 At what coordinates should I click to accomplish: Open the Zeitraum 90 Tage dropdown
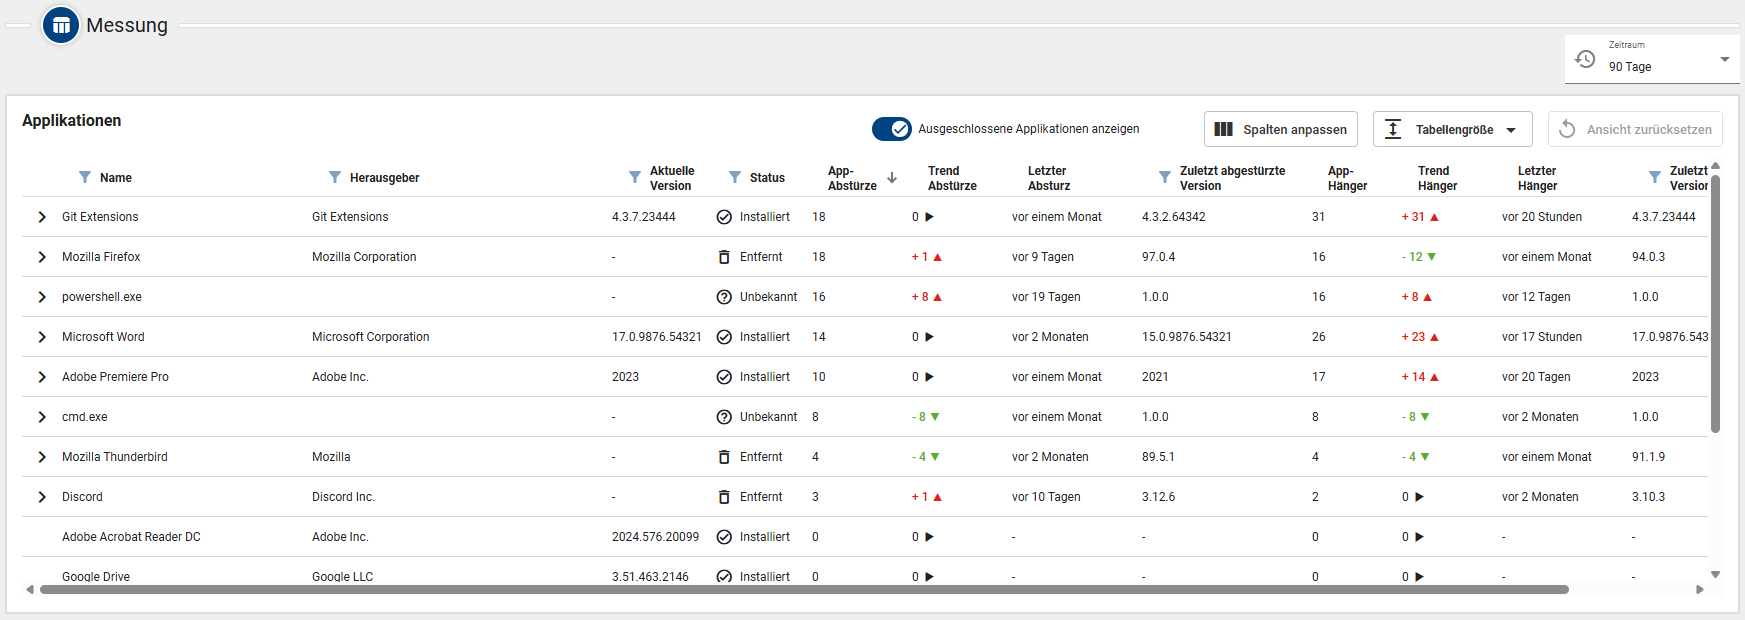coord(1724,60)
